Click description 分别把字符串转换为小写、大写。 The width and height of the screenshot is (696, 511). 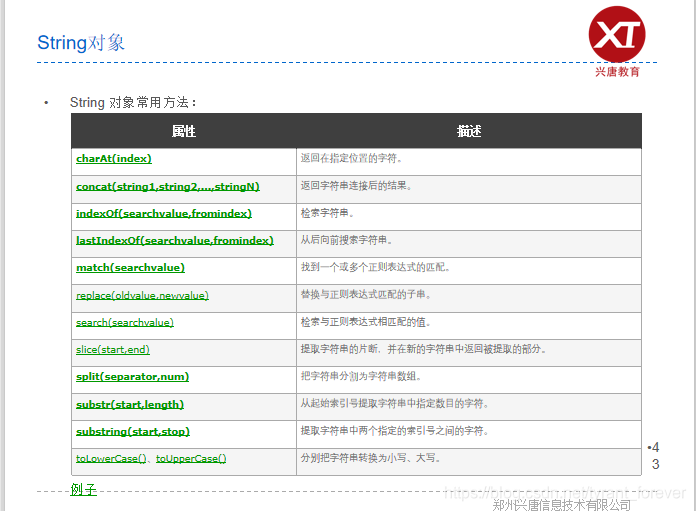371,458
